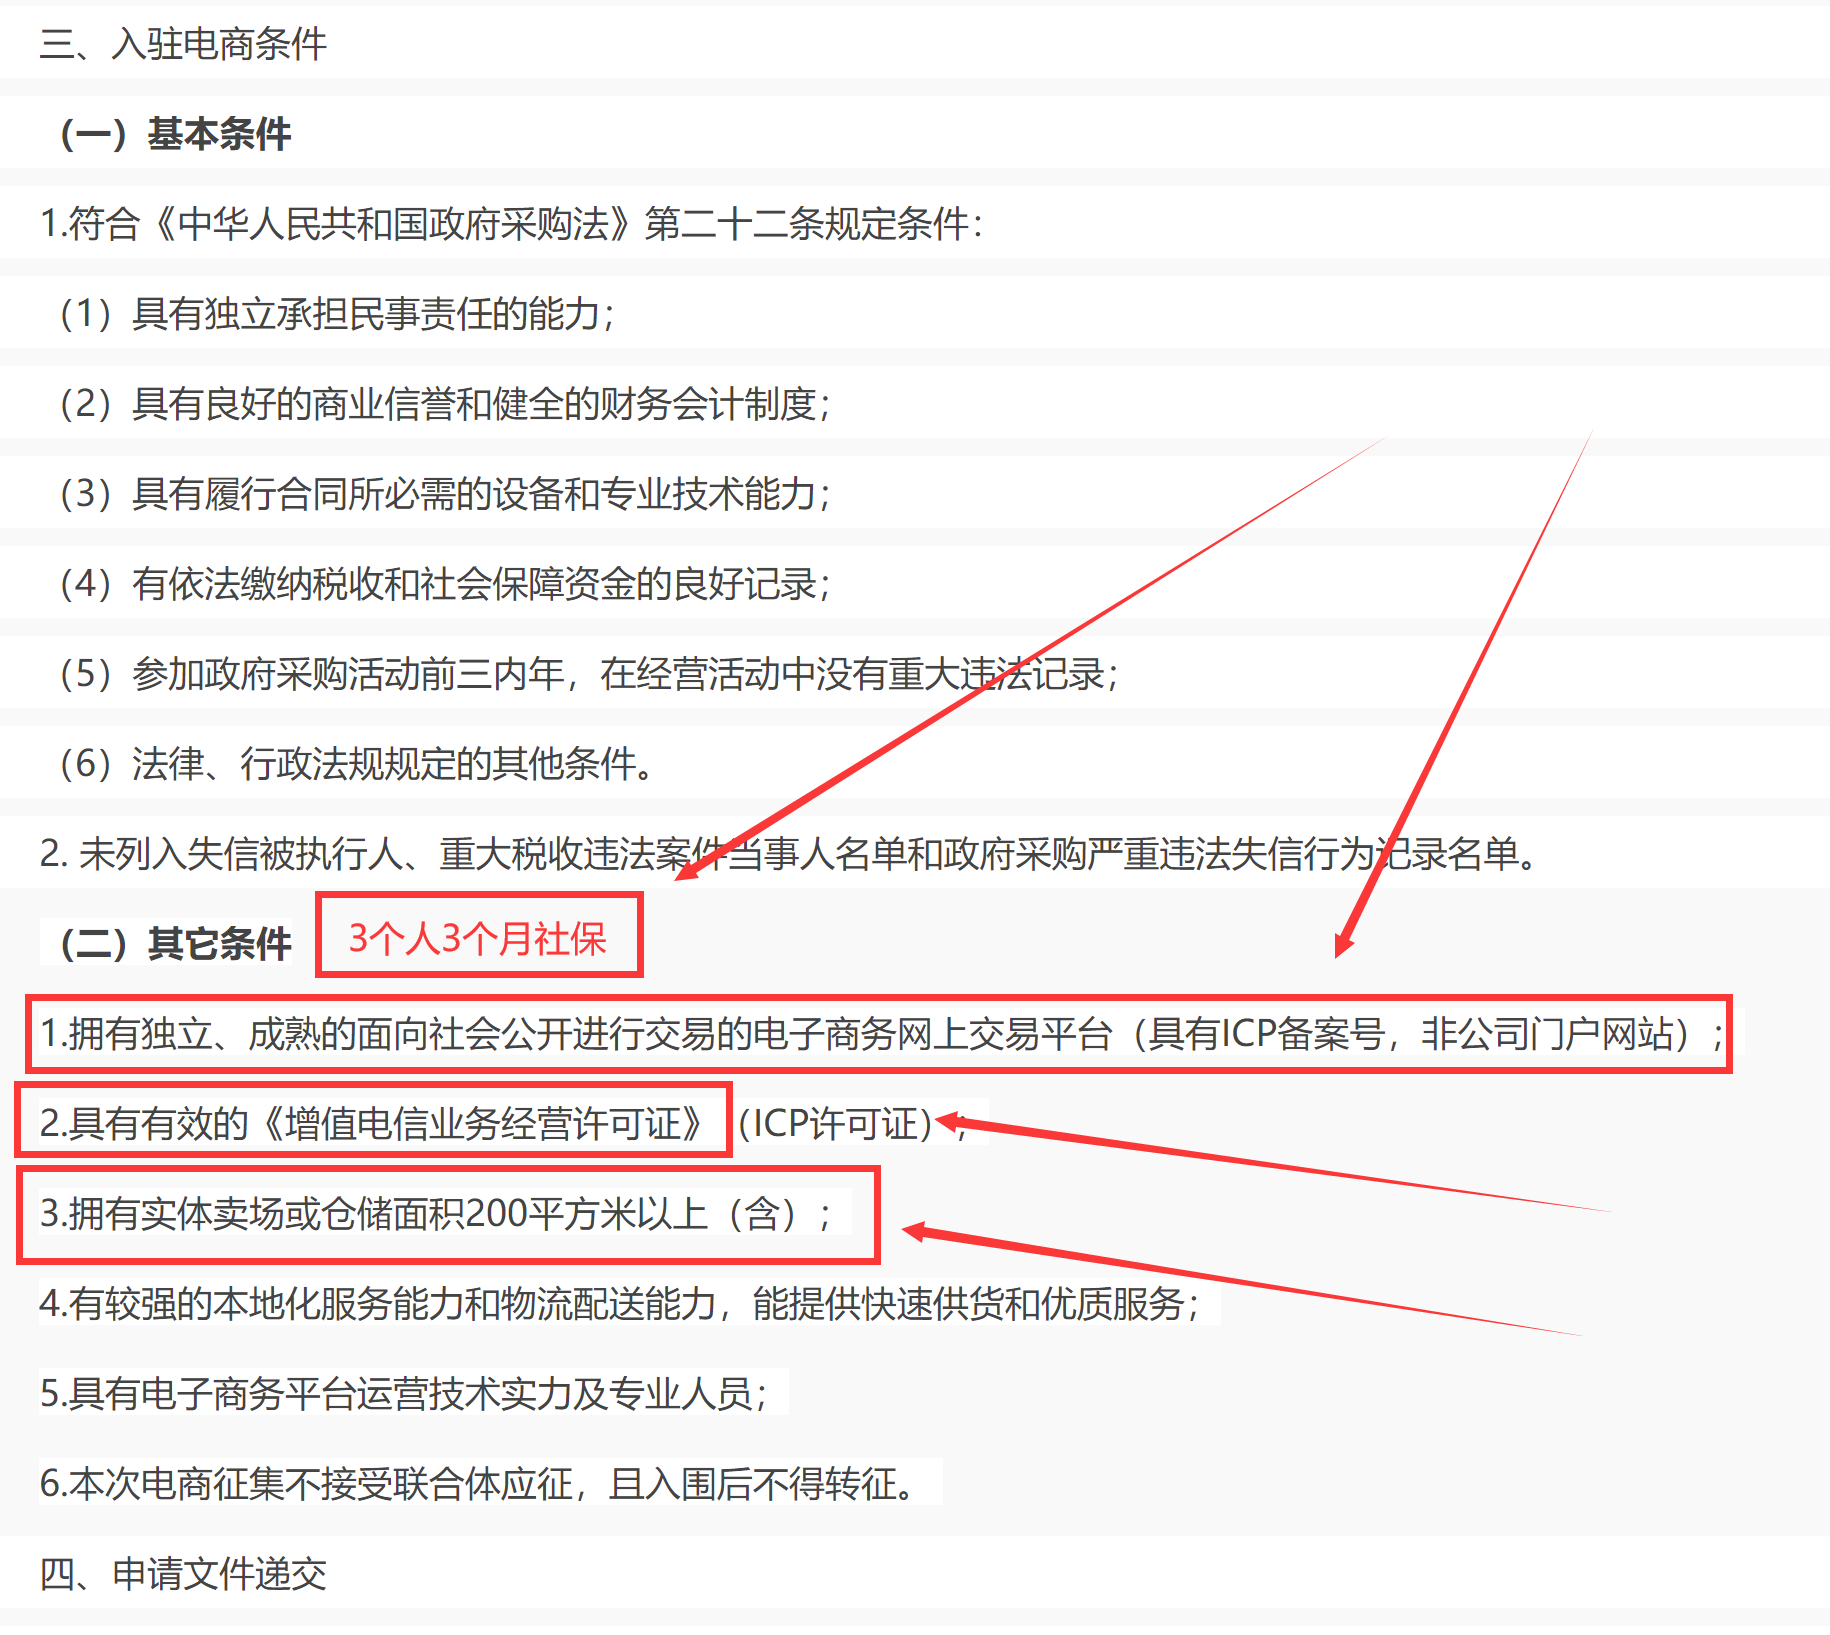Click the text '2.具有有效的《增值电信业务经营许可证》'
1830x1635 pixels.
373,1124
